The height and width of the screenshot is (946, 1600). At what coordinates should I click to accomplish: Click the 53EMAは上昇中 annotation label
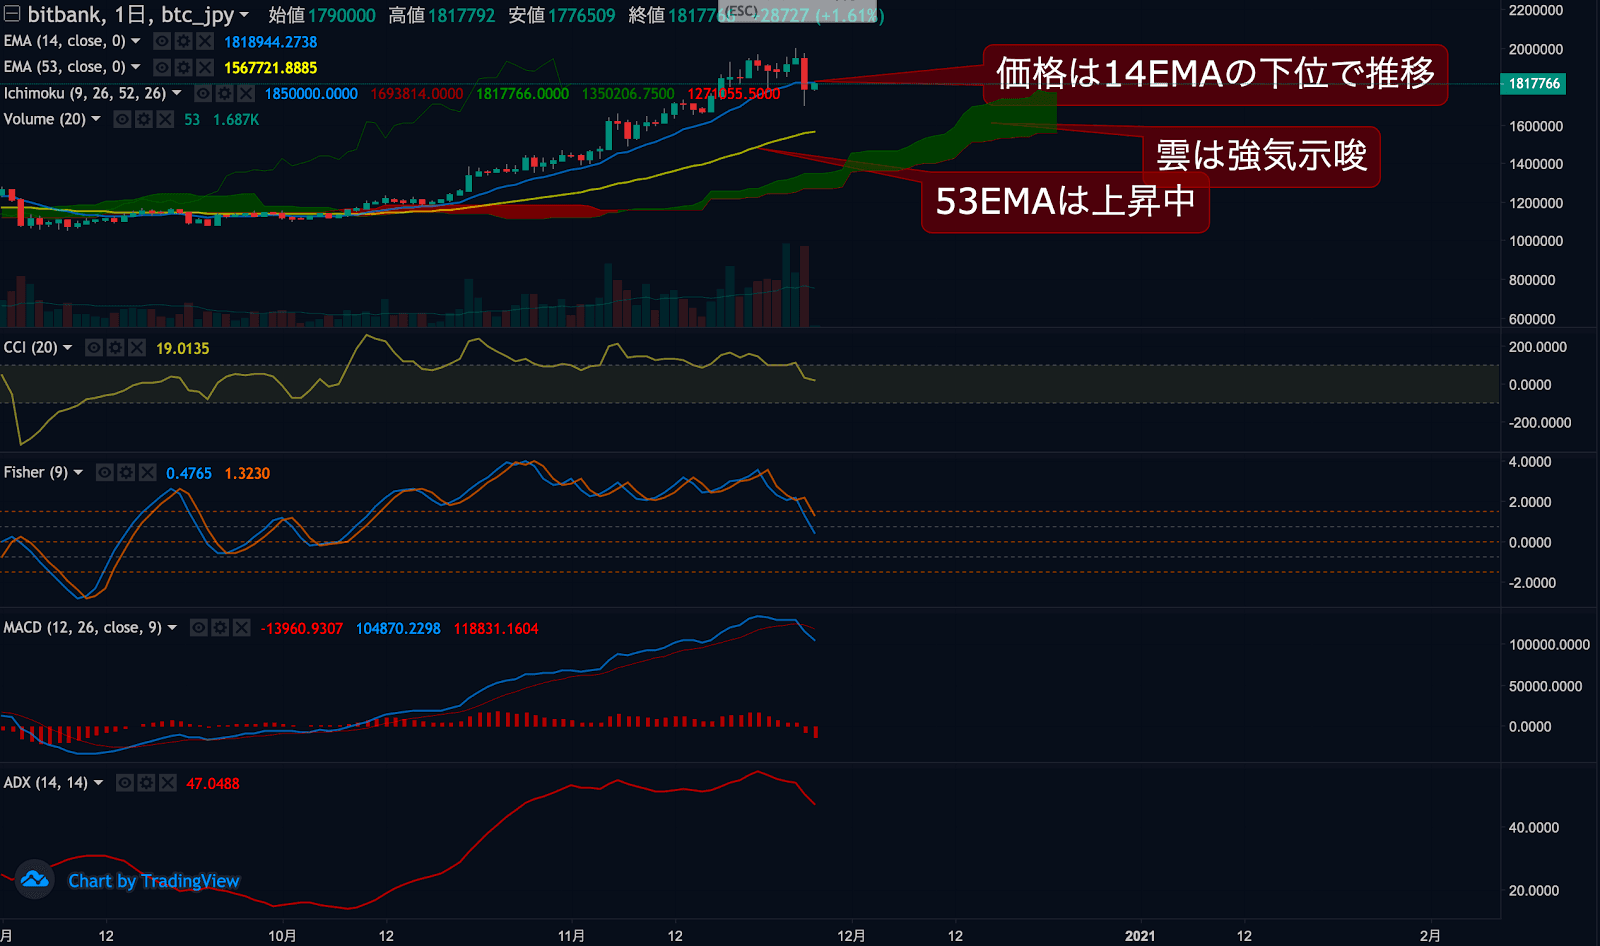[x=1065, y=202]
